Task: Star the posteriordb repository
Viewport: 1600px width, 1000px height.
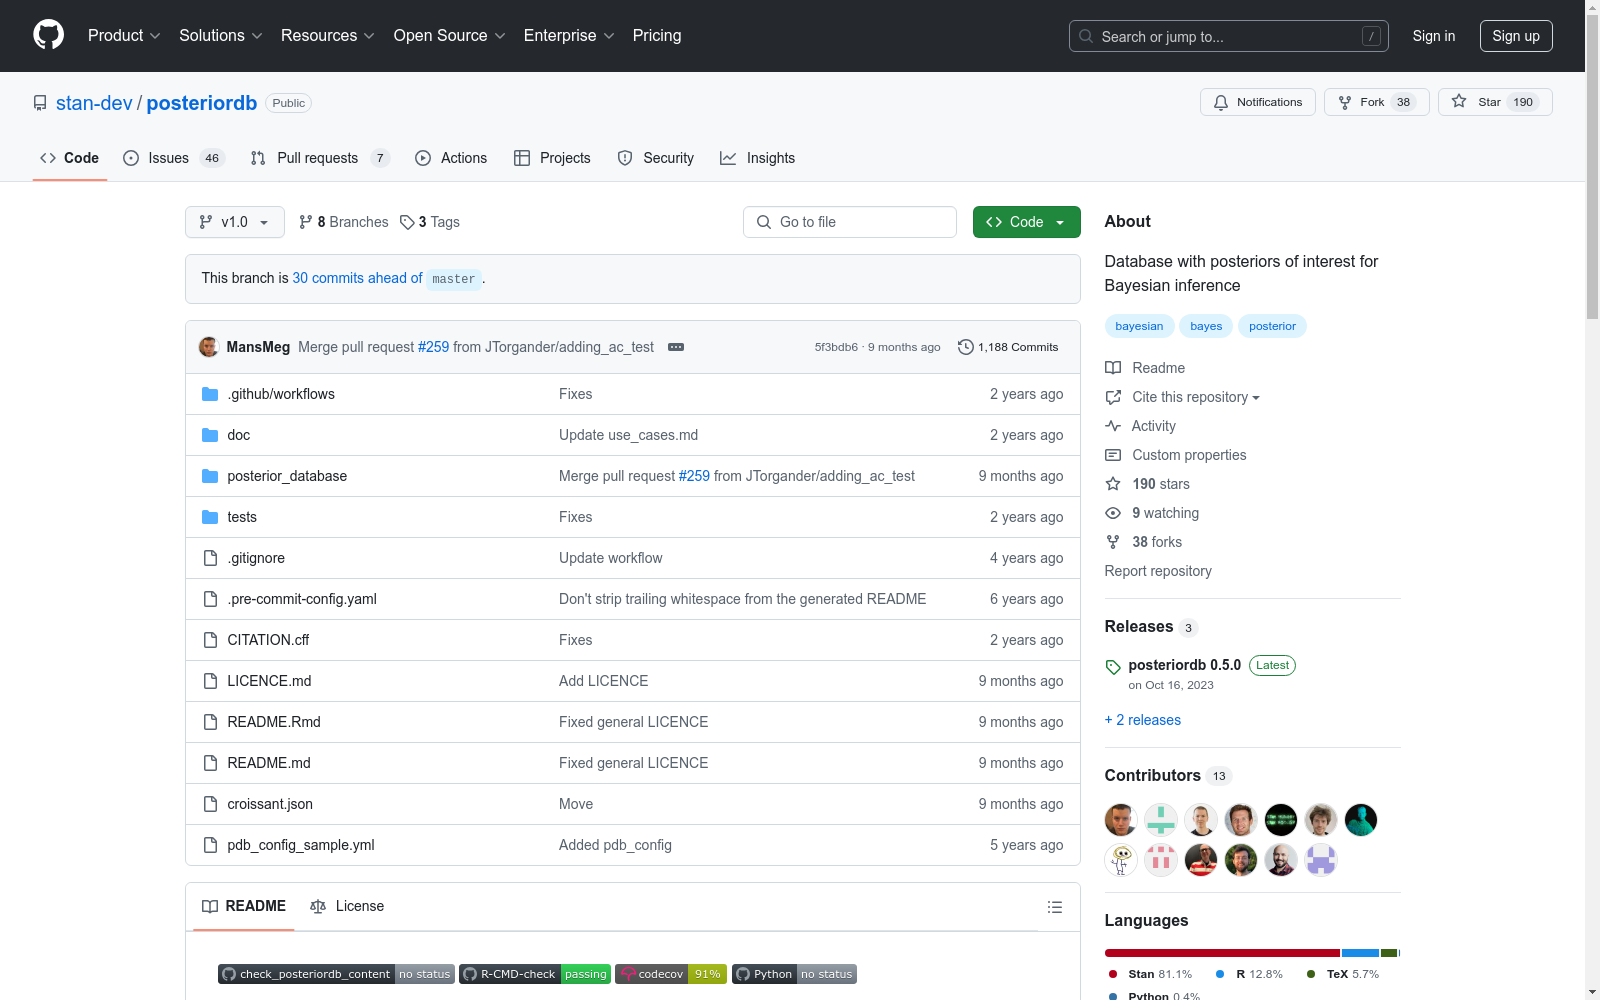Action: pos(1495,102)
